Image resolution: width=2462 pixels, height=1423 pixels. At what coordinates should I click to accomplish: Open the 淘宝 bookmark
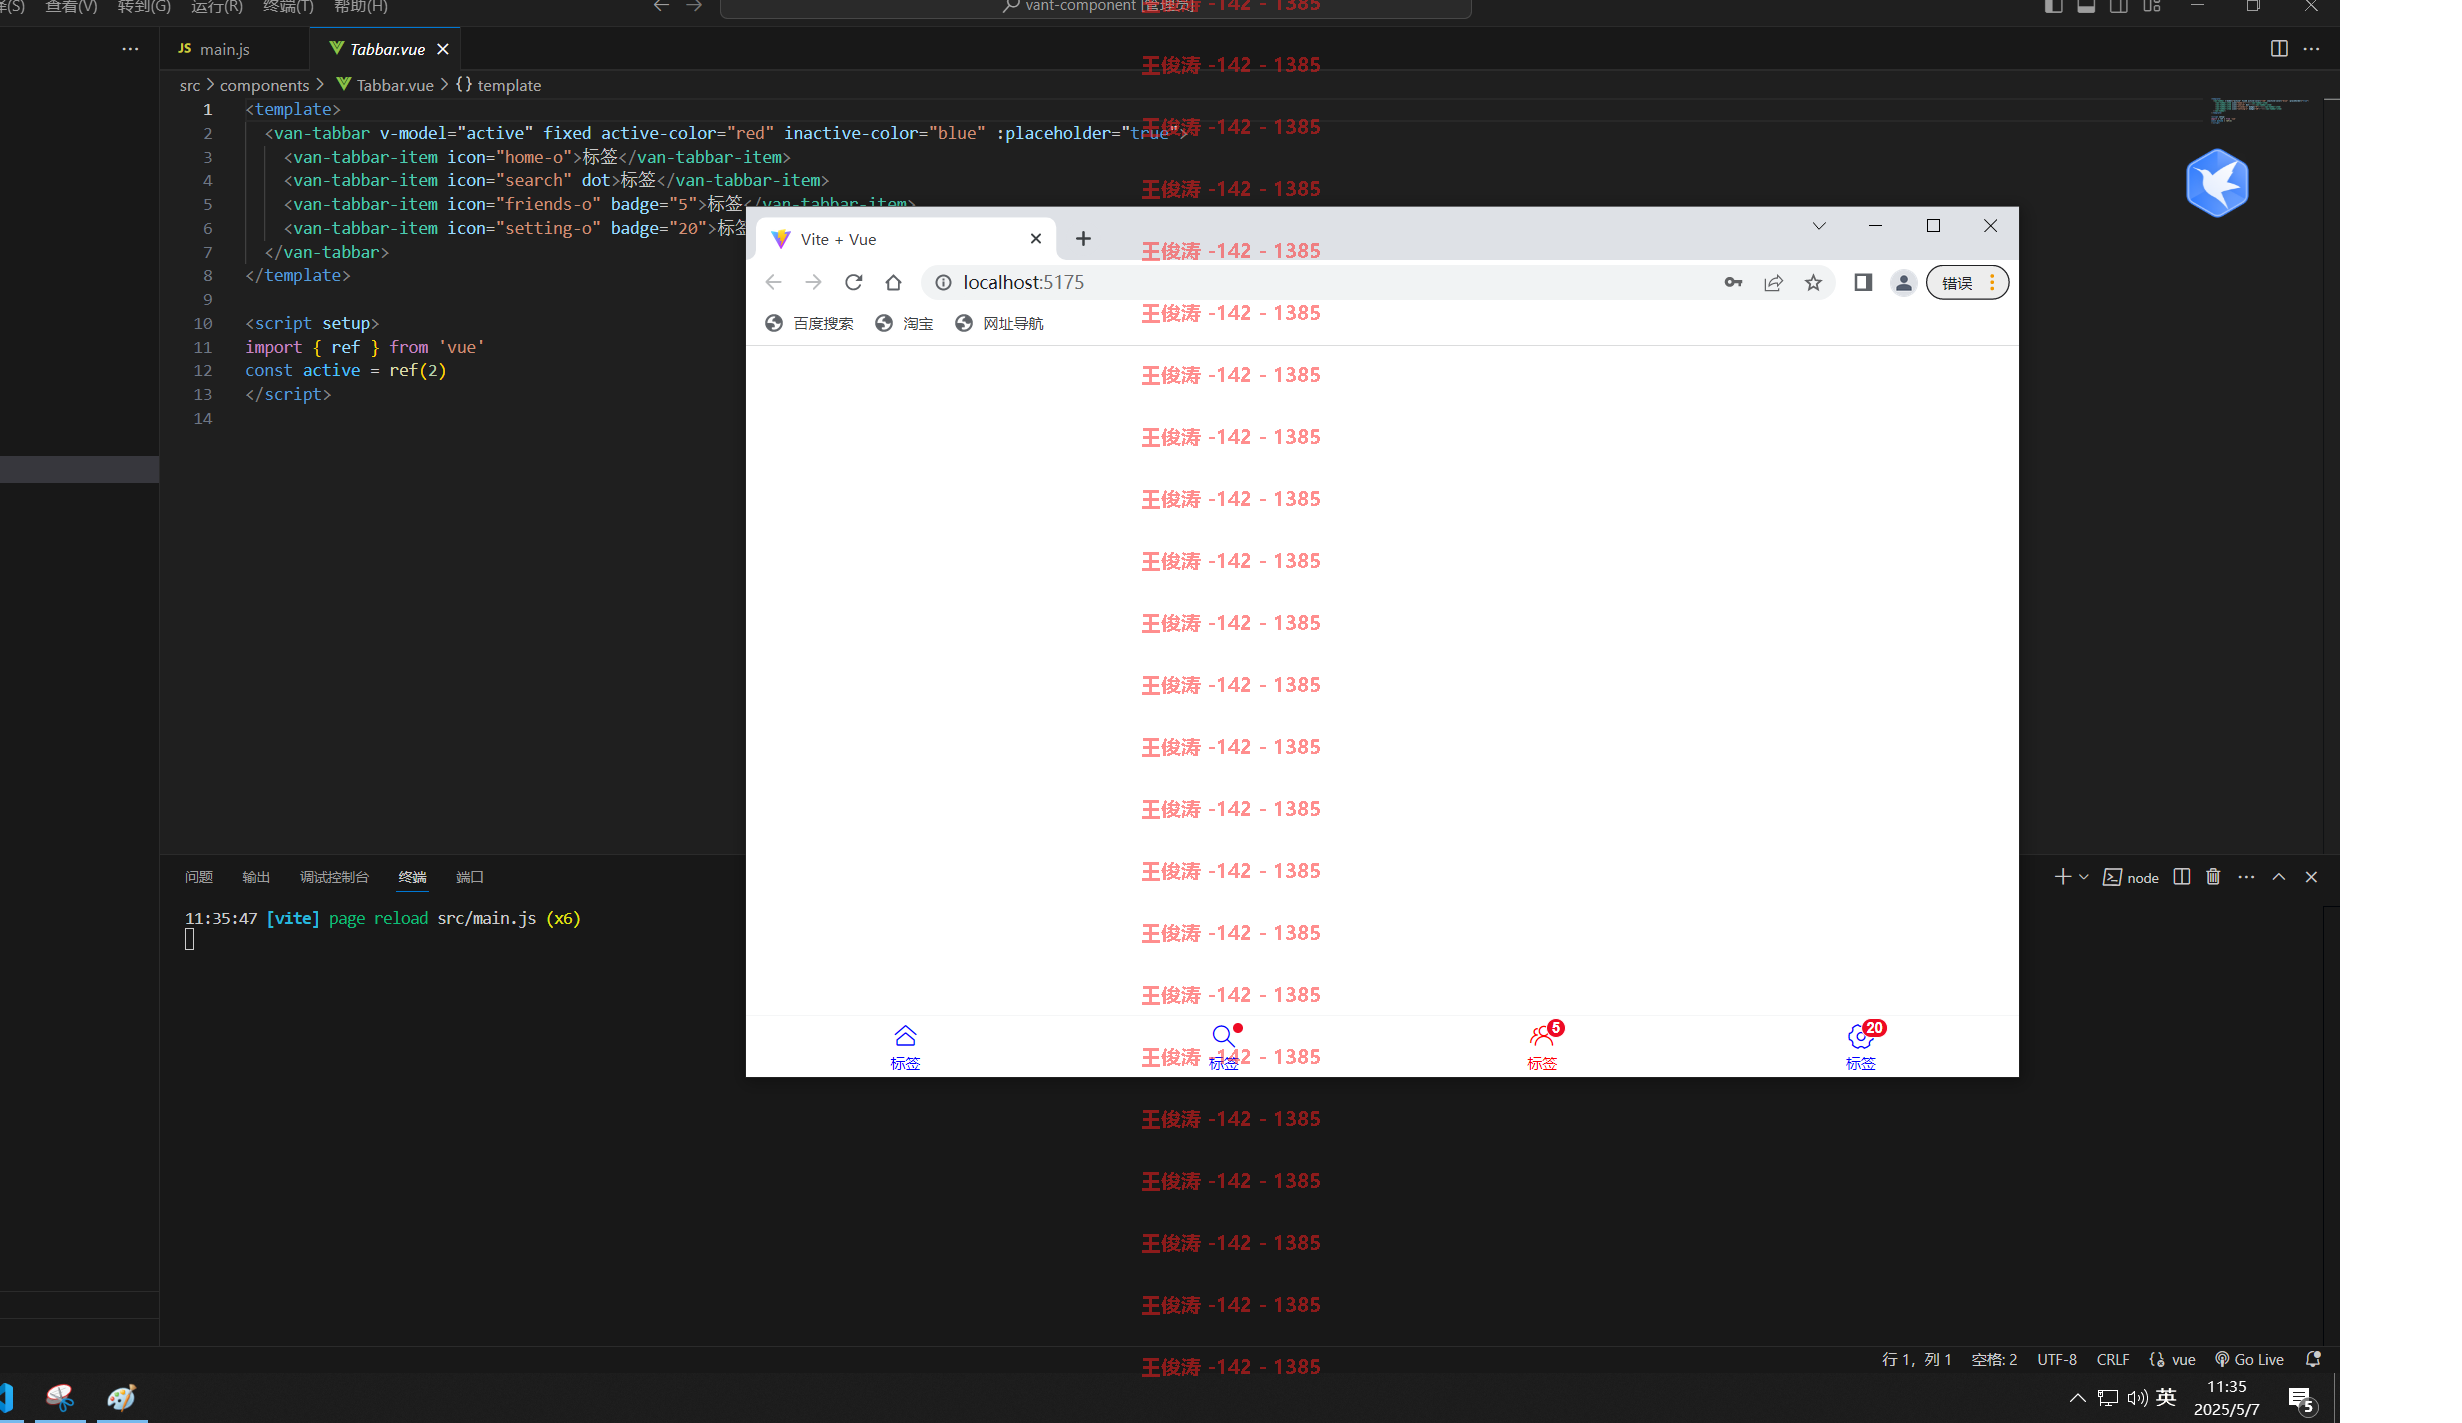(x=904, y=323)
